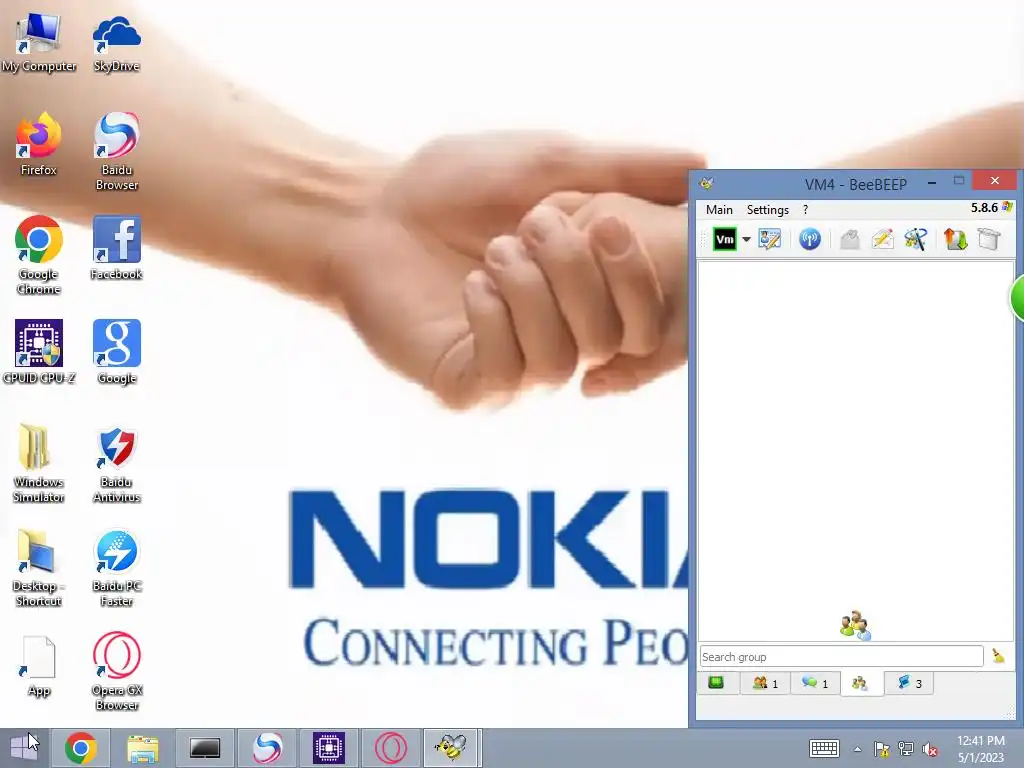Viewport: 1024px width, 768px height.
Task: Select the groups tab in BeeBEEP
Action: (x=860, y=684)
